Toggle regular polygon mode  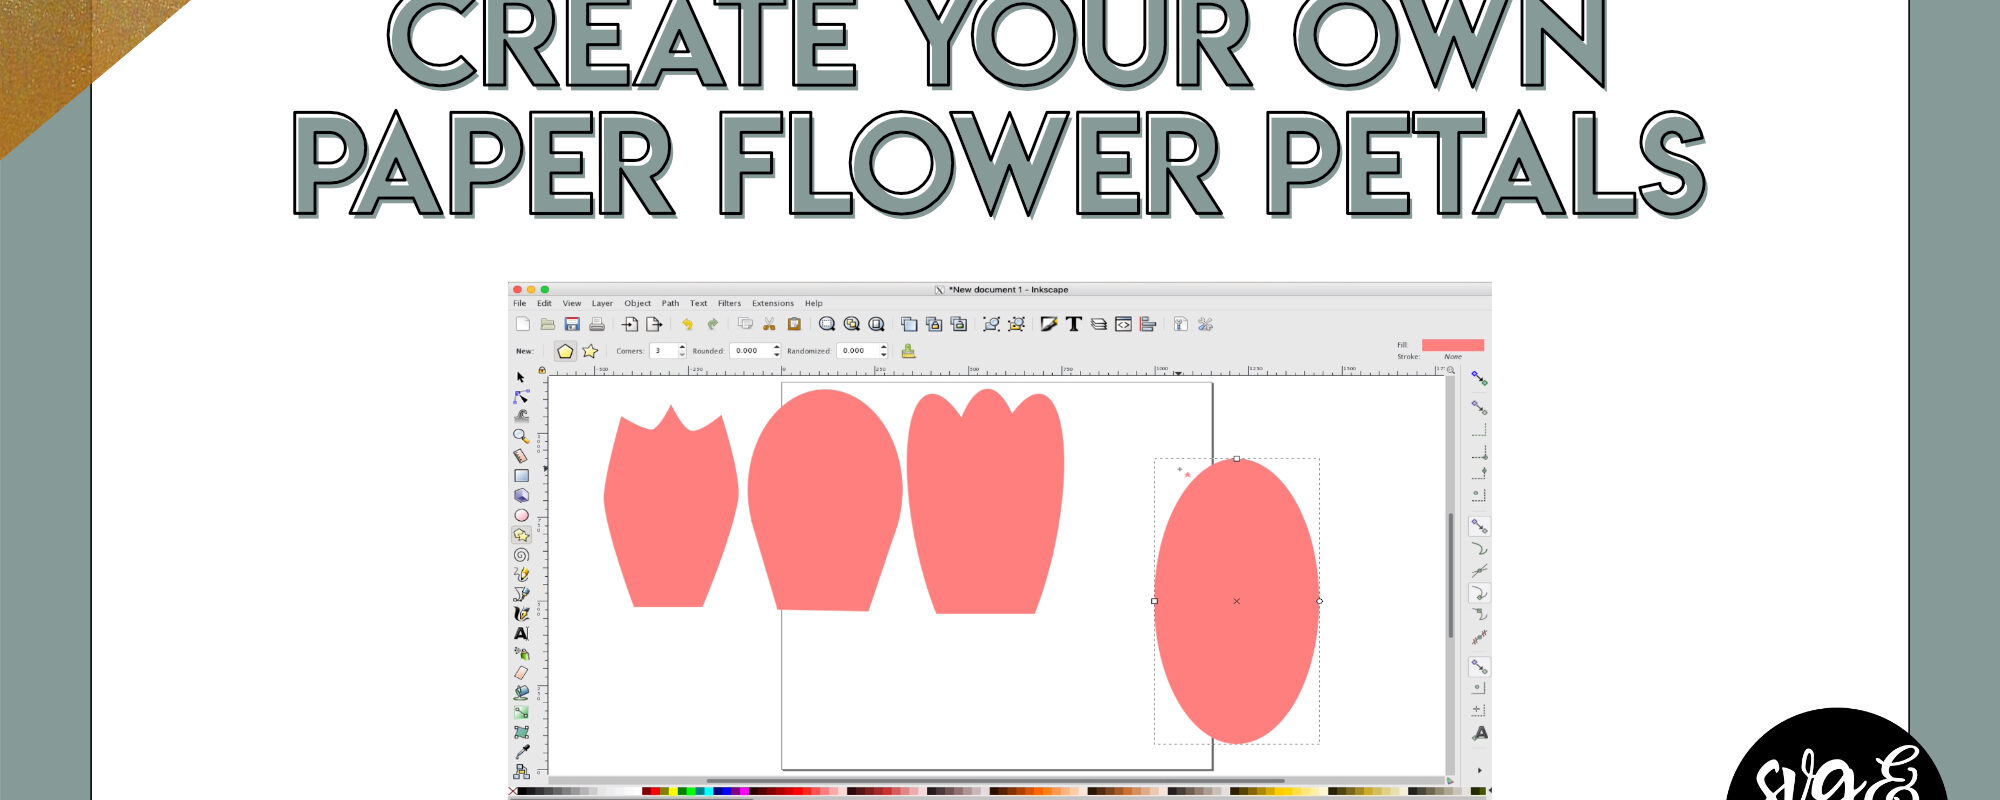click(565, 351)
